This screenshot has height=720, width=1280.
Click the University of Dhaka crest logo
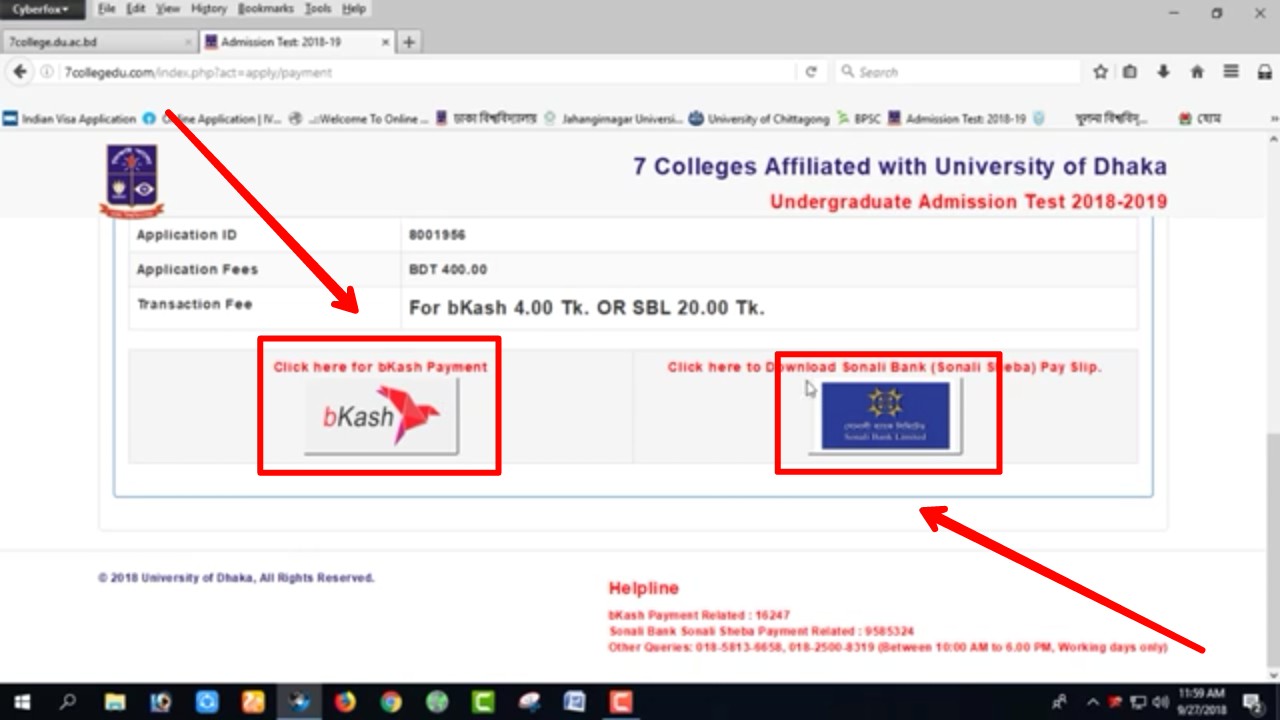tap(132, 181)
